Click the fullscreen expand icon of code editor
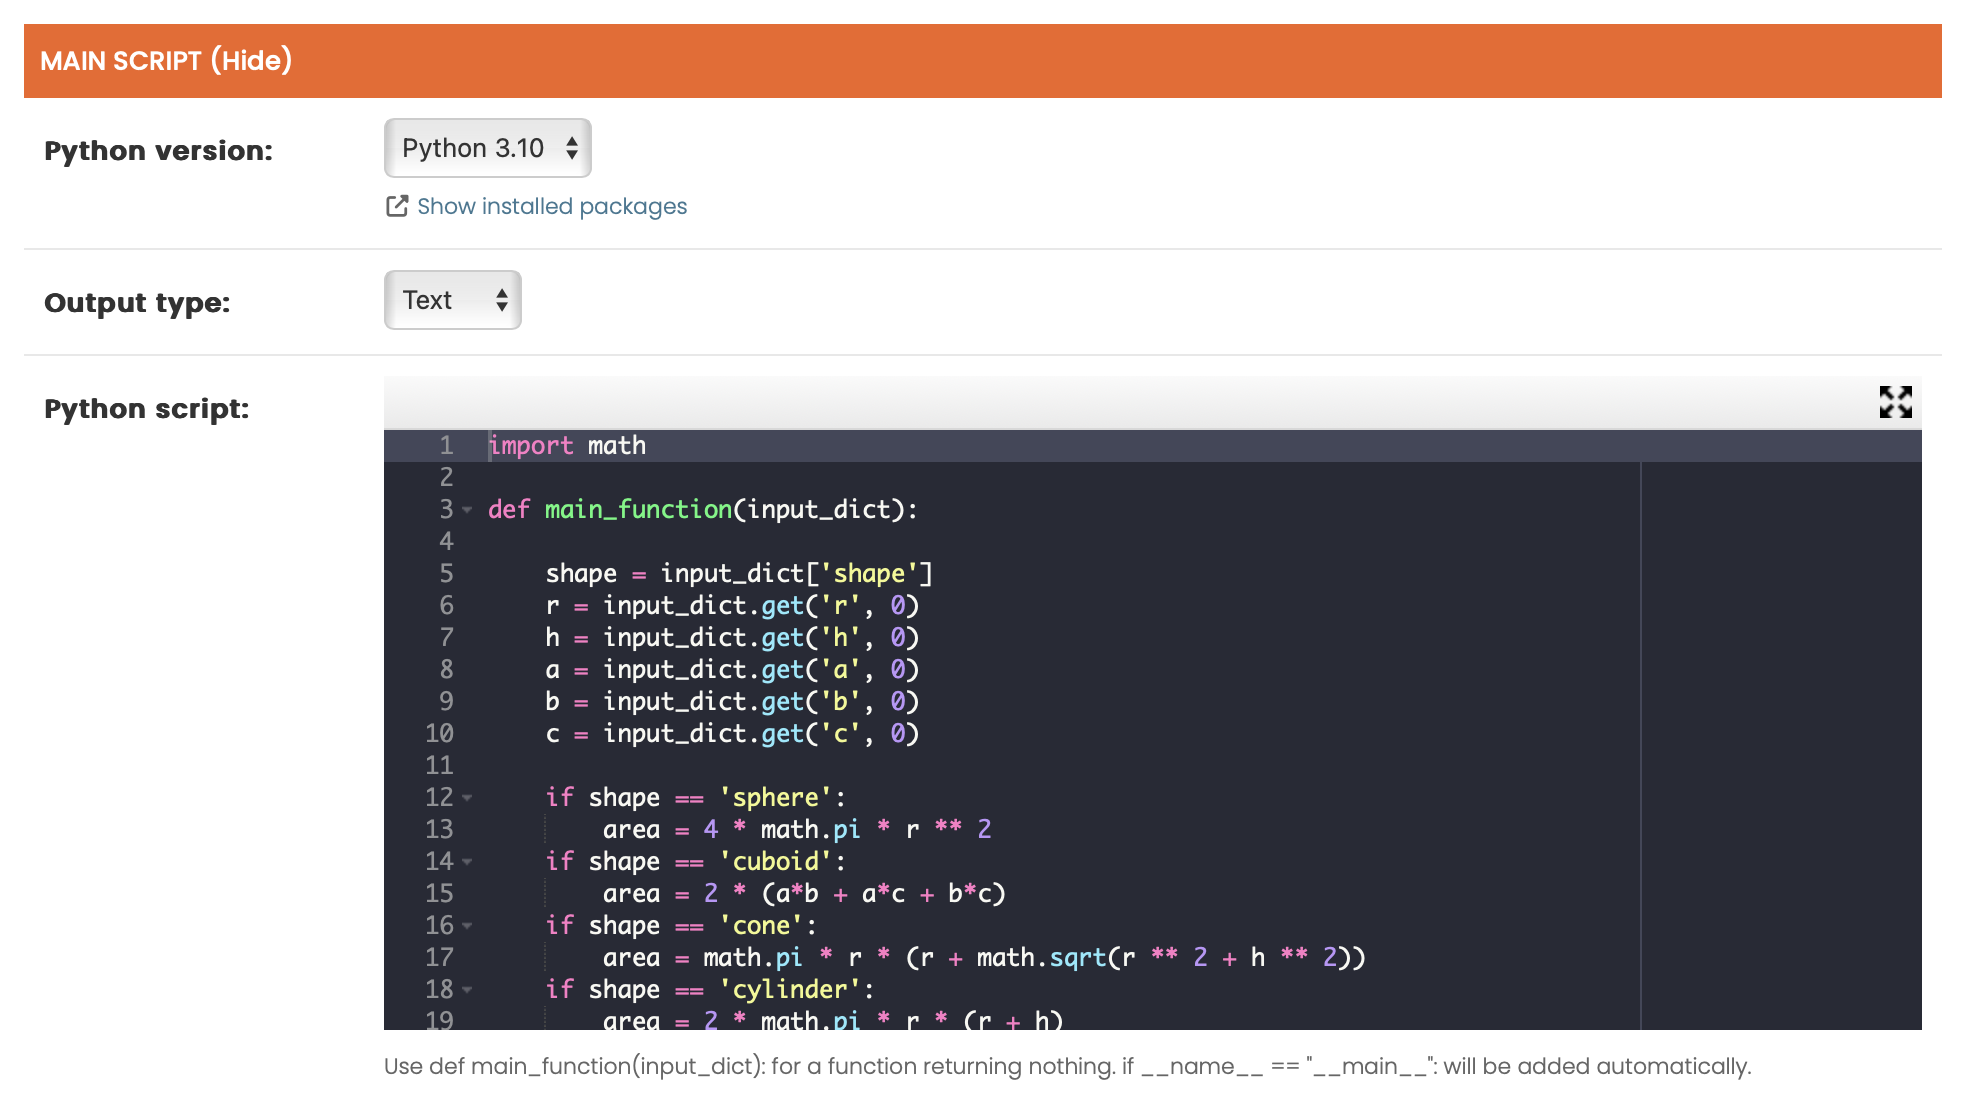 1895,402
